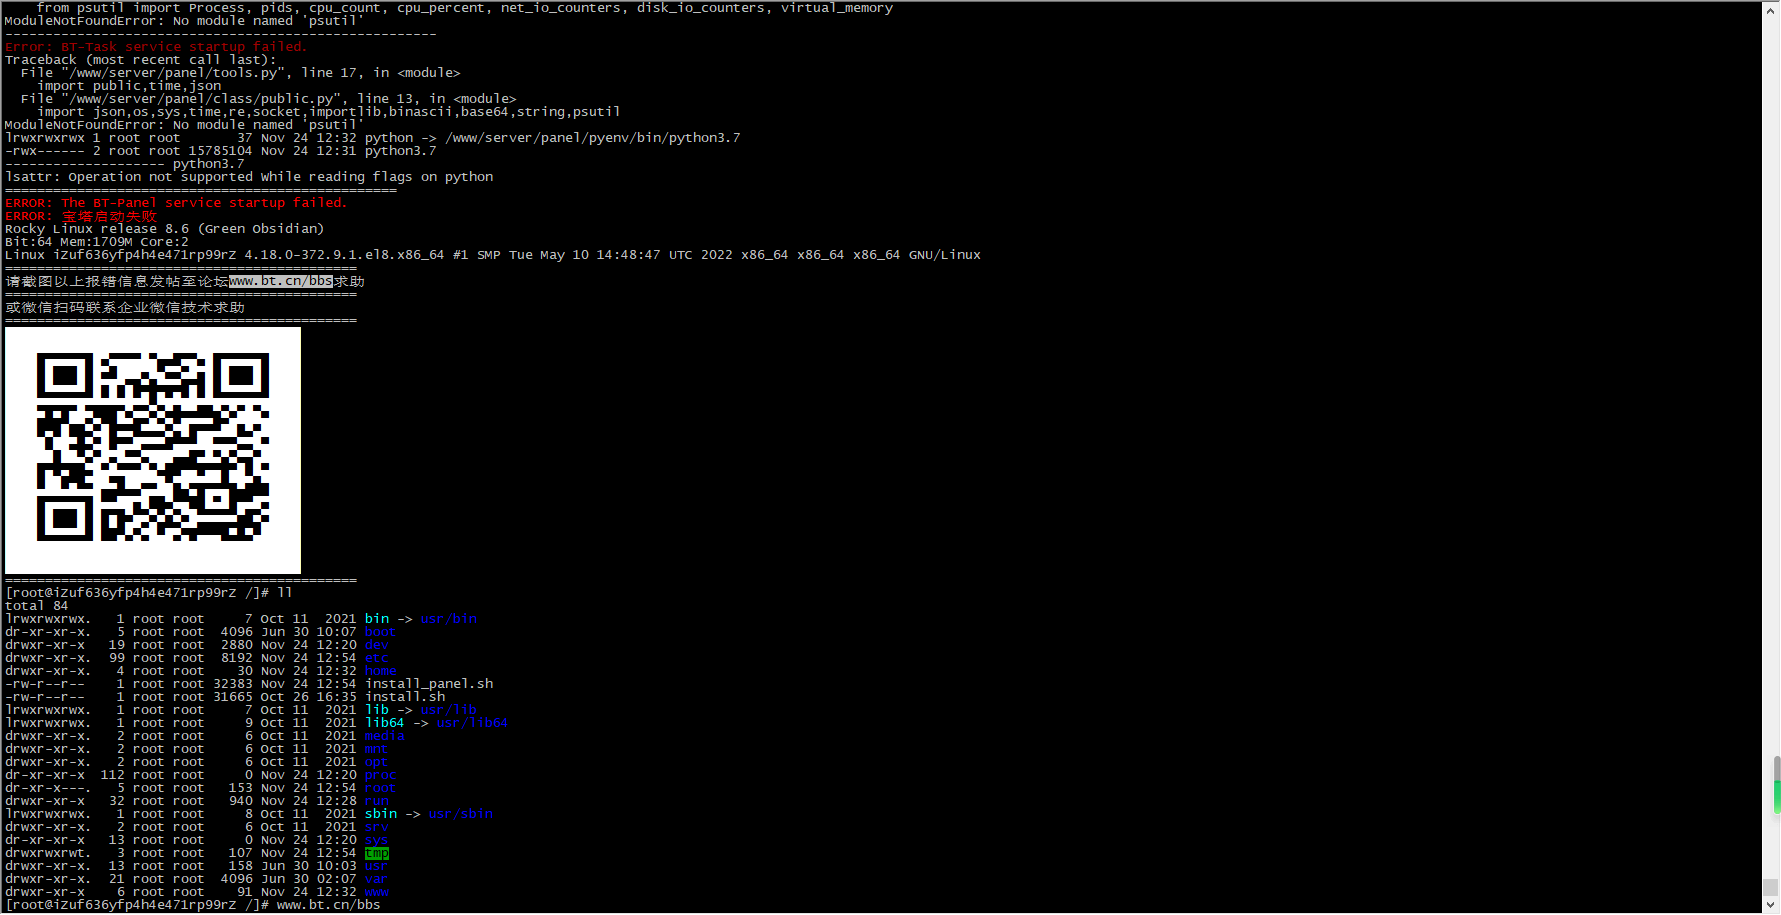1781x915 pixels.
Task: Click the 'srv' directory entry
Action: point(377,827)
